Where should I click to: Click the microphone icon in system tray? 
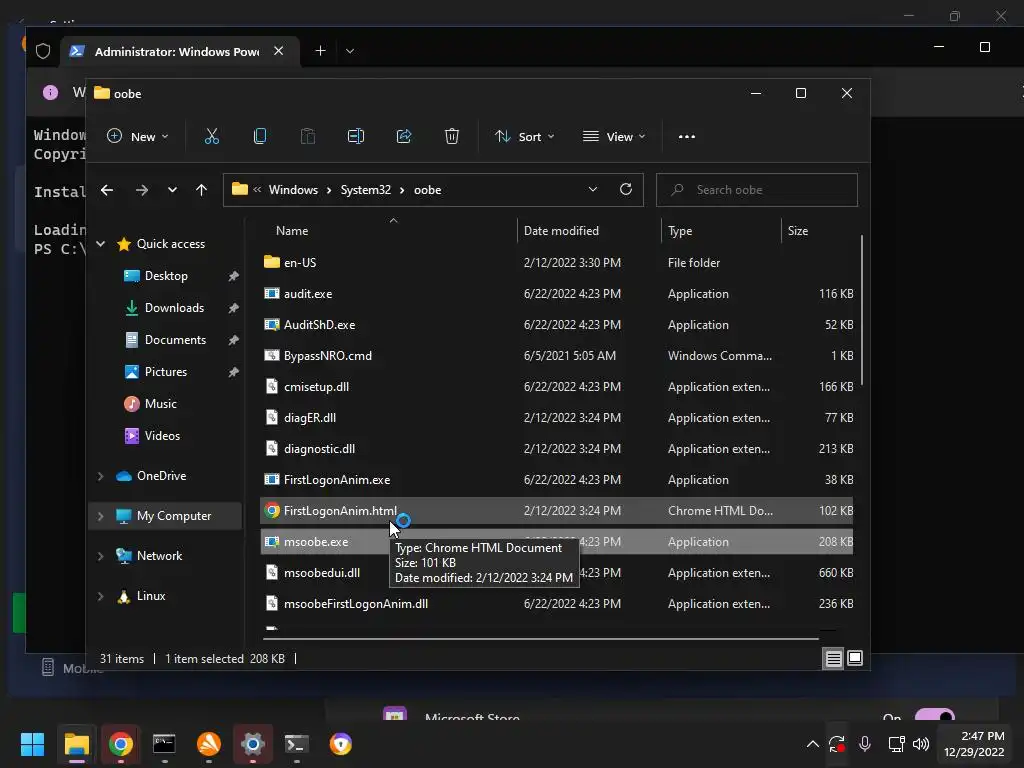(x=865, y=744)
